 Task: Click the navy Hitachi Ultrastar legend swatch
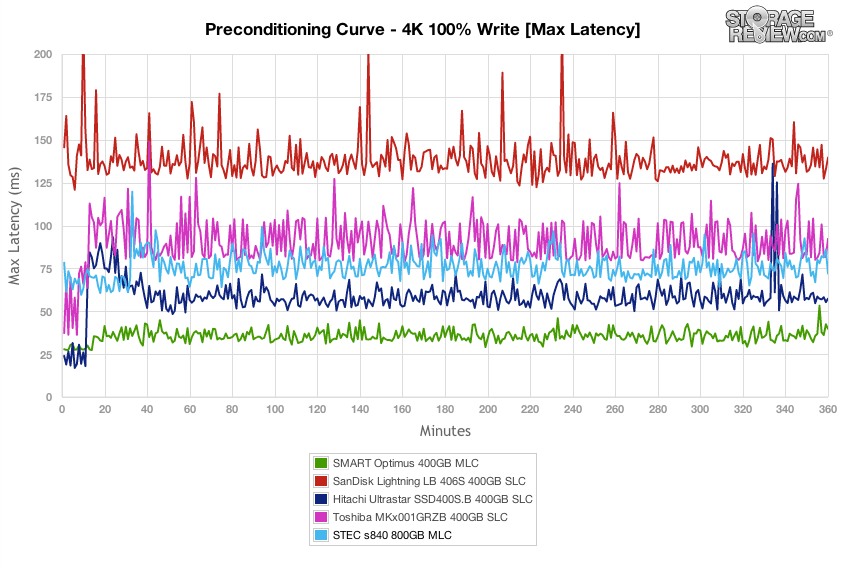point(321,499)
